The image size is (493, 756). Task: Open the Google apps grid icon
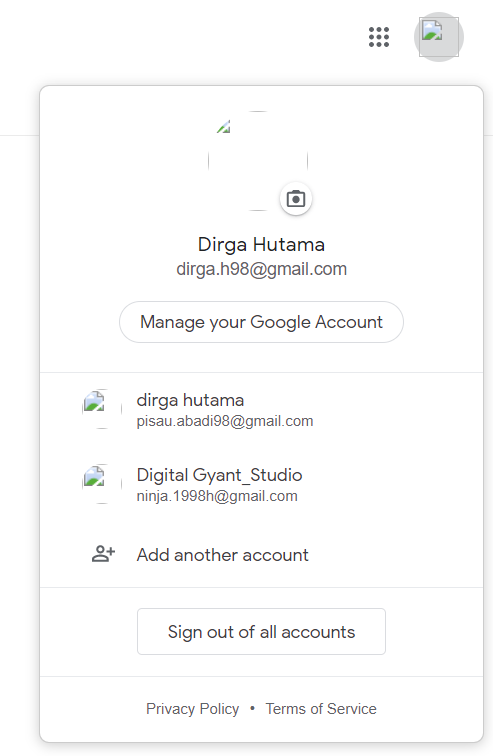click(x=379, y=37)
